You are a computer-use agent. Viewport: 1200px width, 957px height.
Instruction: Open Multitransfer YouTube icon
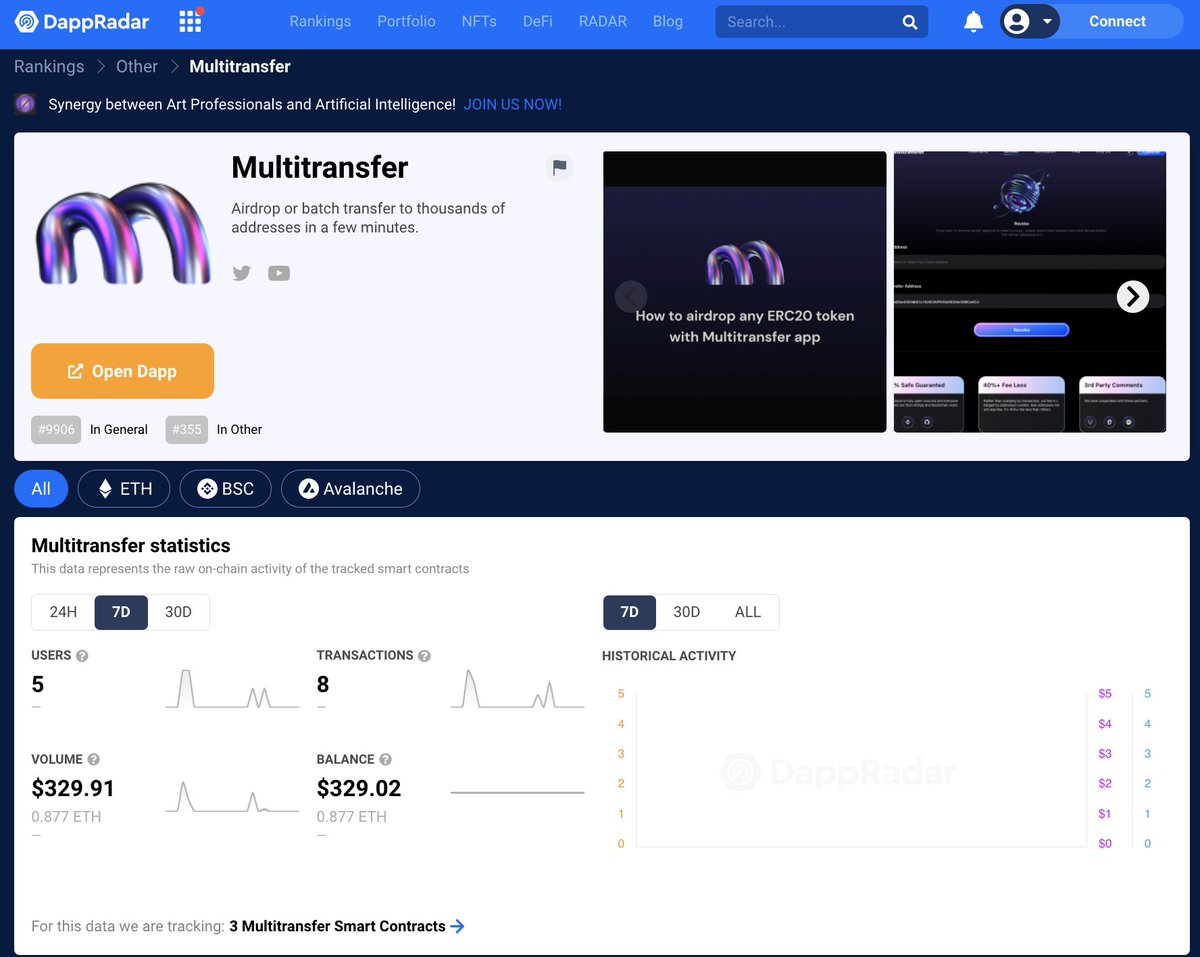[x=279, y=273]
